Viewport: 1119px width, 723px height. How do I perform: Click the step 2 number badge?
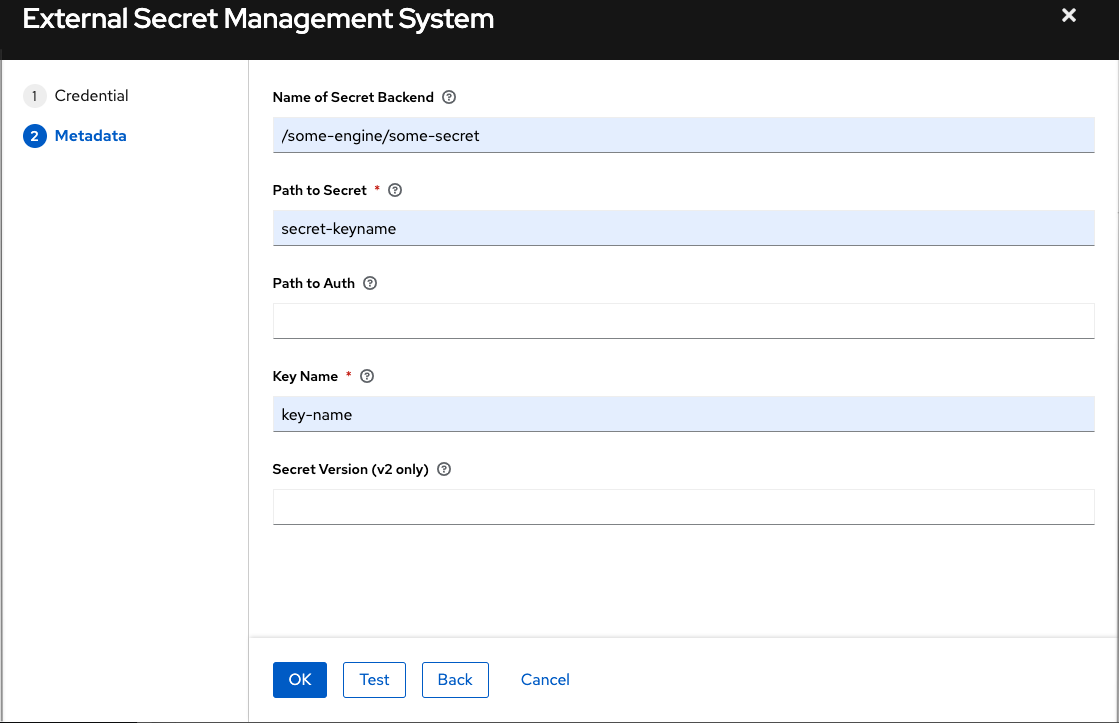(x=34, y=136)
